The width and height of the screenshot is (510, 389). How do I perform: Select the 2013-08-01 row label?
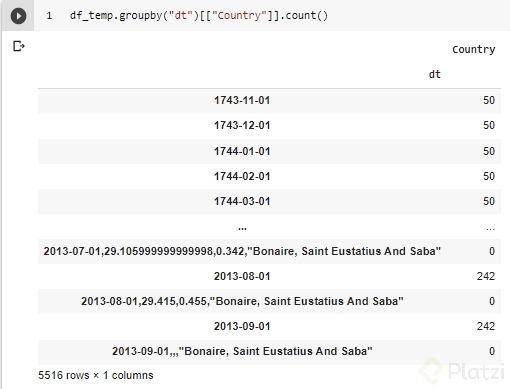click(x=242, y=276)
